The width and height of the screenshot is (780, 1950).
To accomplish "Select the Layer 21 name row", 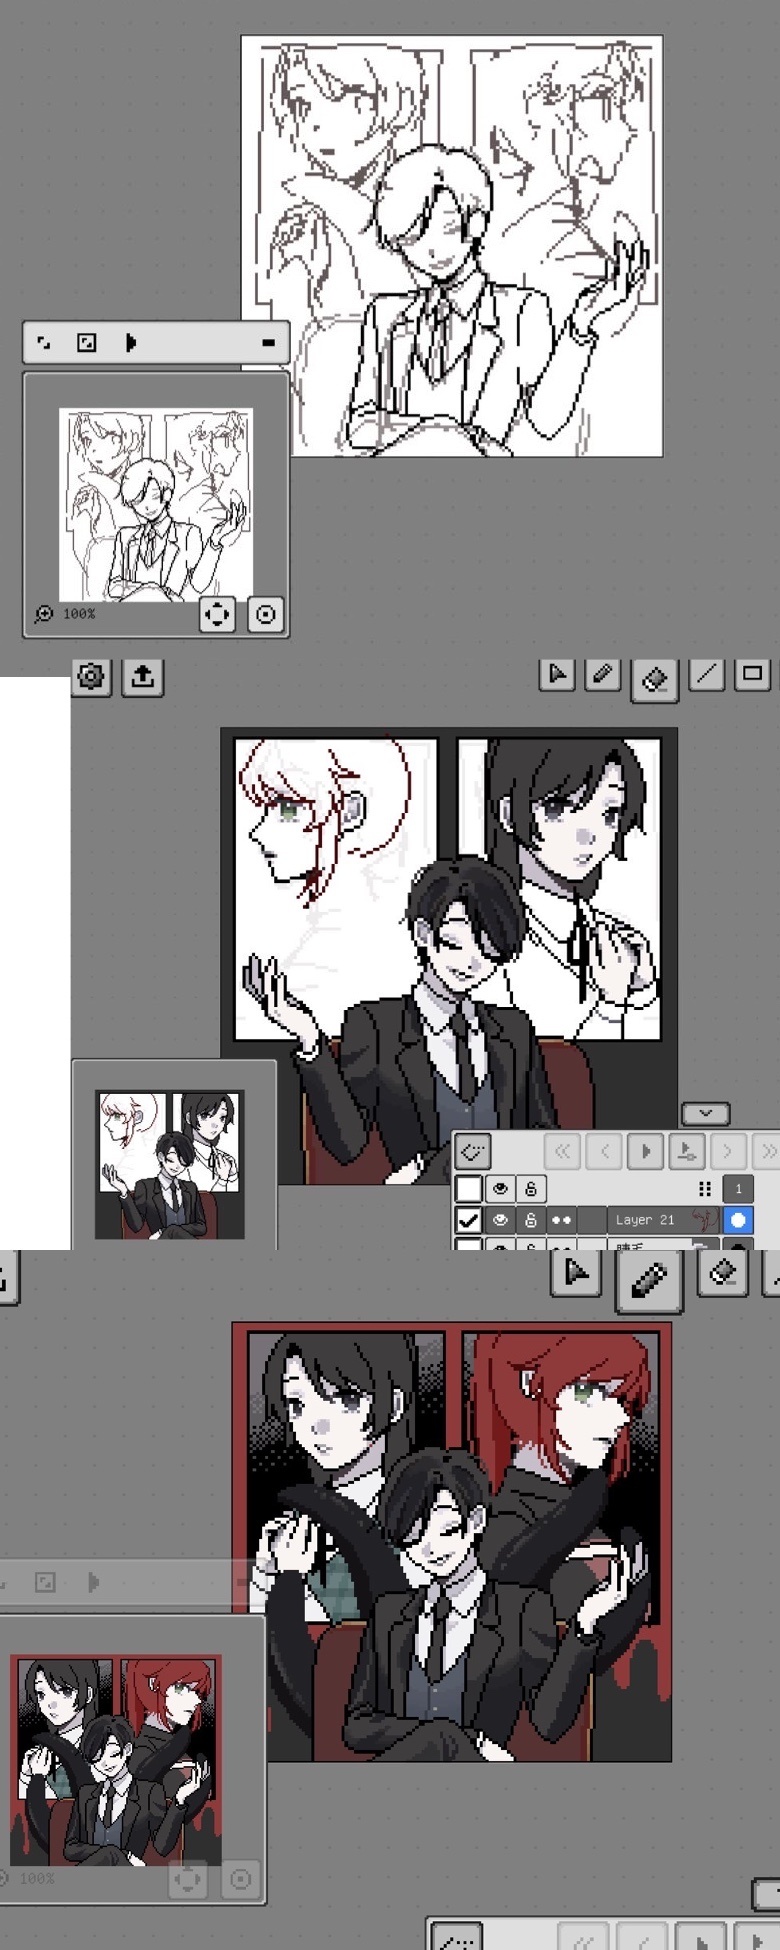I will pos(645,1220).
